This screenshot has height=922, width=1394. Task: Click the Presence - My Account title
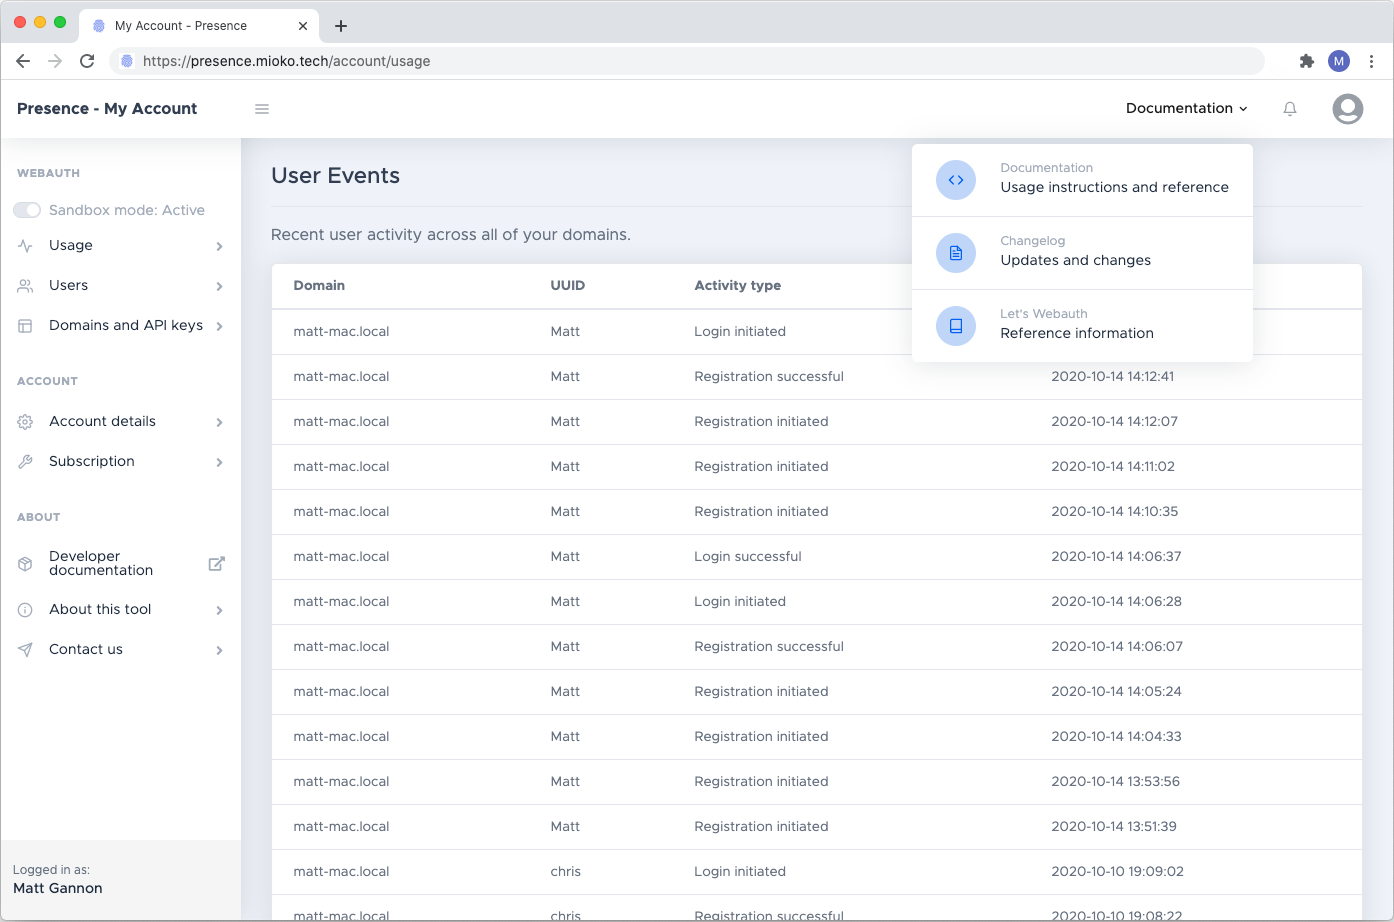click(x=107, y=108)
